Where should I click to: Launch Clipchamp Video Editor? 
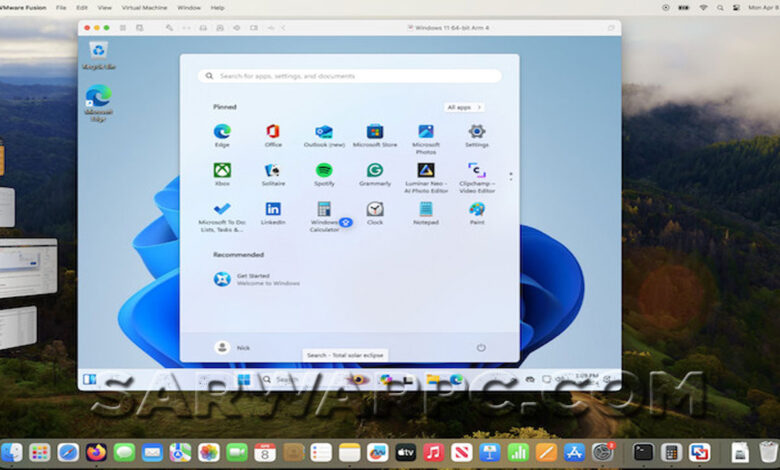click(477, 178)
